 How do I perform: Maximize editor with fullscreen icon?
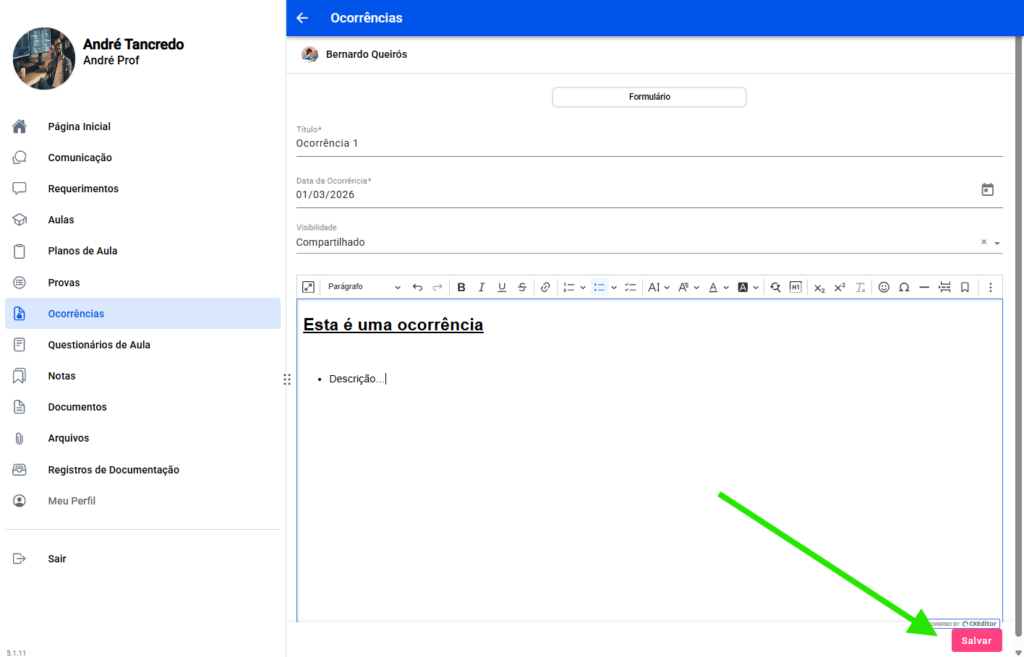coord(309,287)
